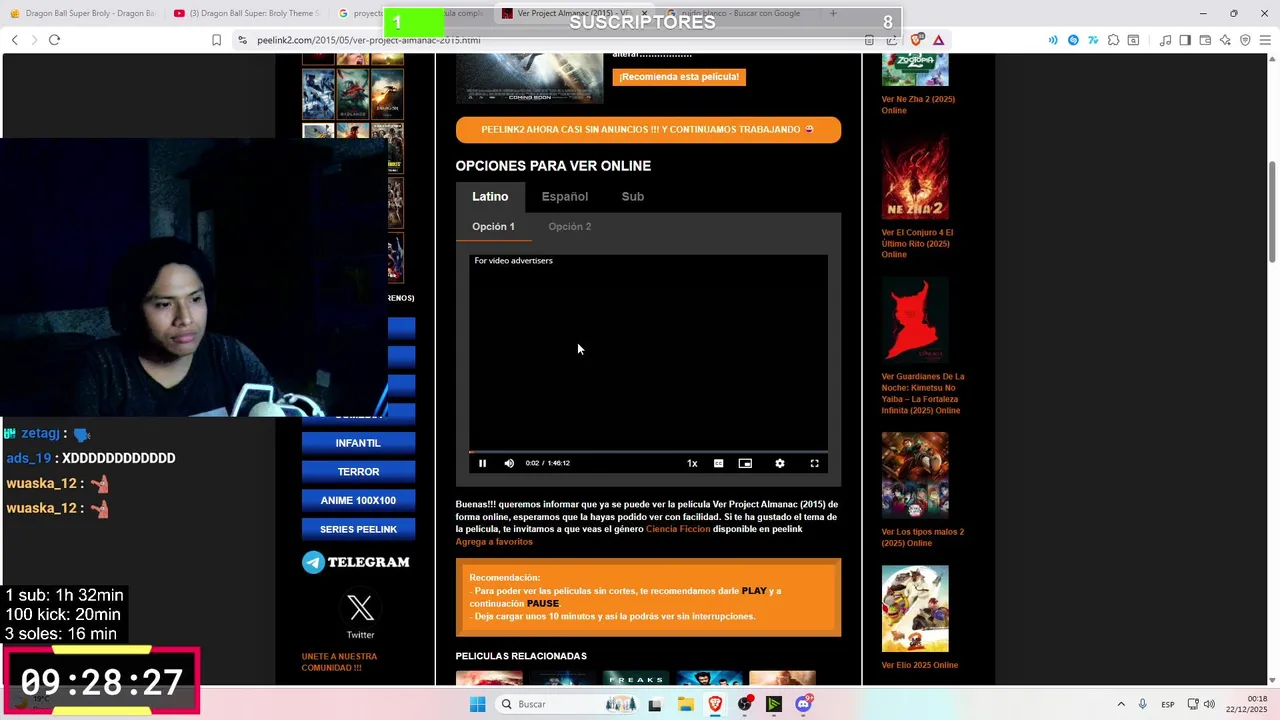Click the PEELINK2 AHORA CASI SIN ANUNCIOS banner
This screenshot has width=1280, height=720.
click(648, 130)
